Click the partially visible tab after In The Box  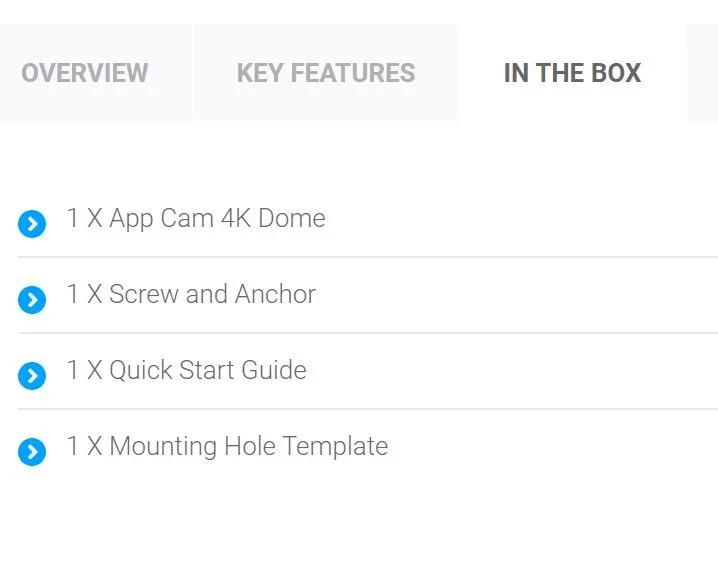(703, 73)
